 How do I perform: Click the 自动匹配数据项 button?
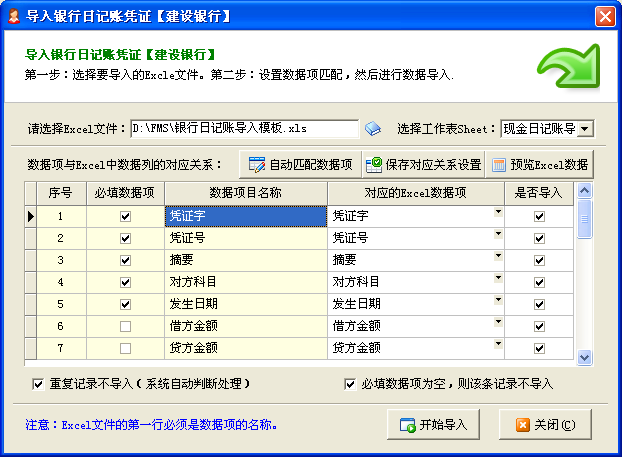pos(300,164)
